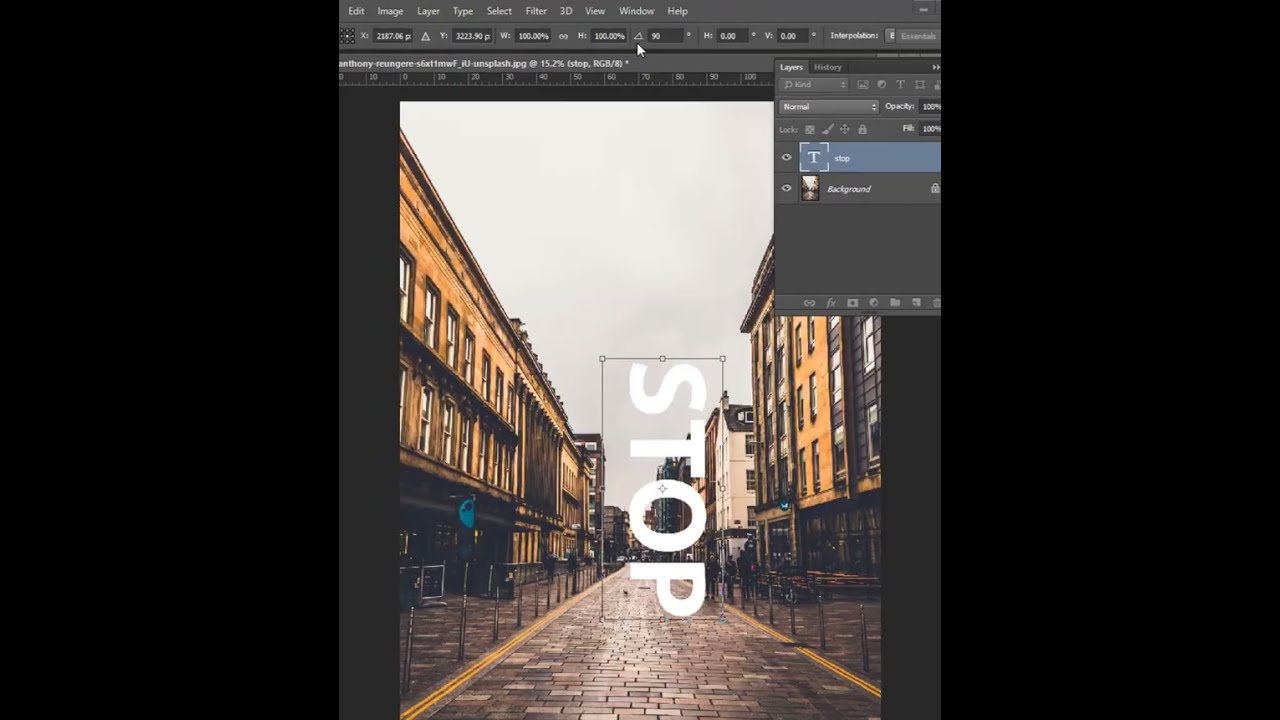
Task: Create new fill or adjustment layer
Action: [x=873, y=302]
